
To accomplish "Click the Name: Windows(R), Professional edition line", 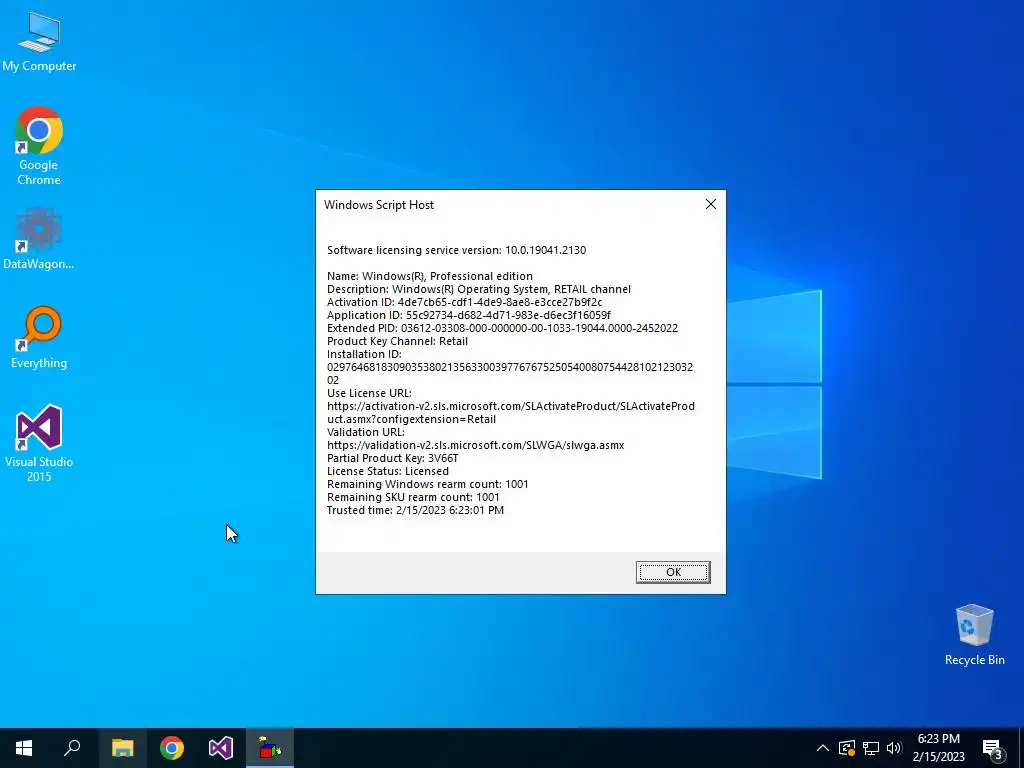I will pyautogui.click(x=430, y=276).
